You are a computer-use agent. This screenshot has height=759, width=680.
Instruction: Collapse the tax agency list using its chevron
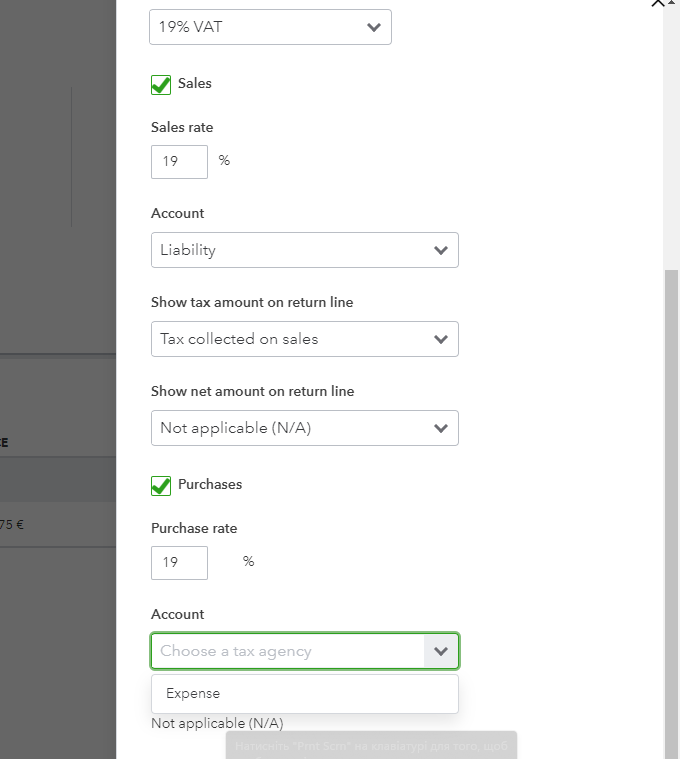pos(441,651)
